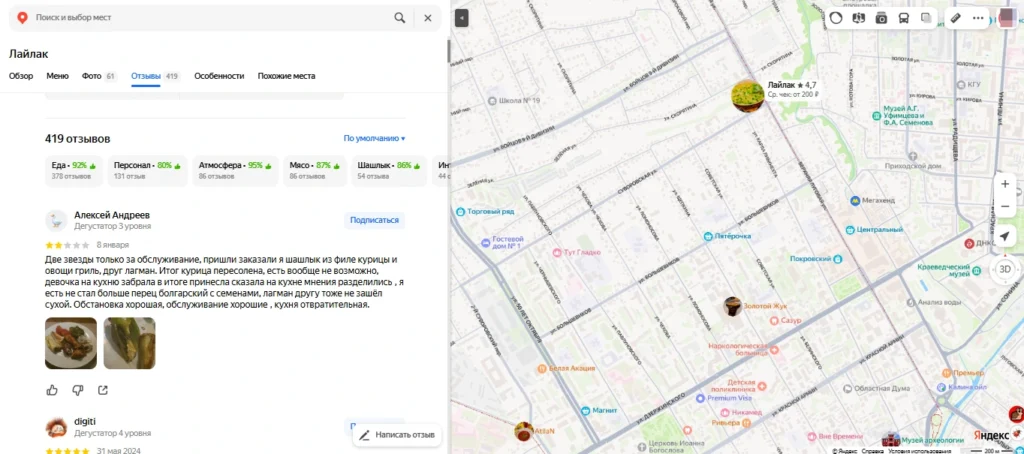Click the my-location arrow button
The height and width of the screenshot is (454, 1024).
[x=1005, y=236]
